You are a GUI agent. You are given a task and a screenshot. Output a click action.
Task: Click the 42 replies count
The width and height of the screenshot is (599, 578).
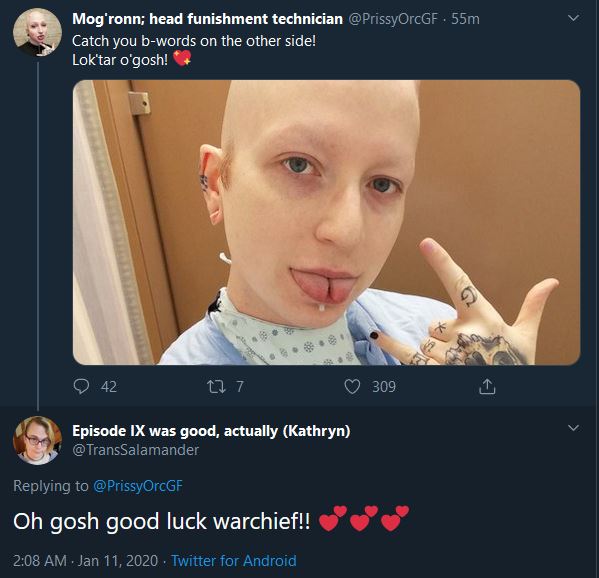tap(109, 387)
